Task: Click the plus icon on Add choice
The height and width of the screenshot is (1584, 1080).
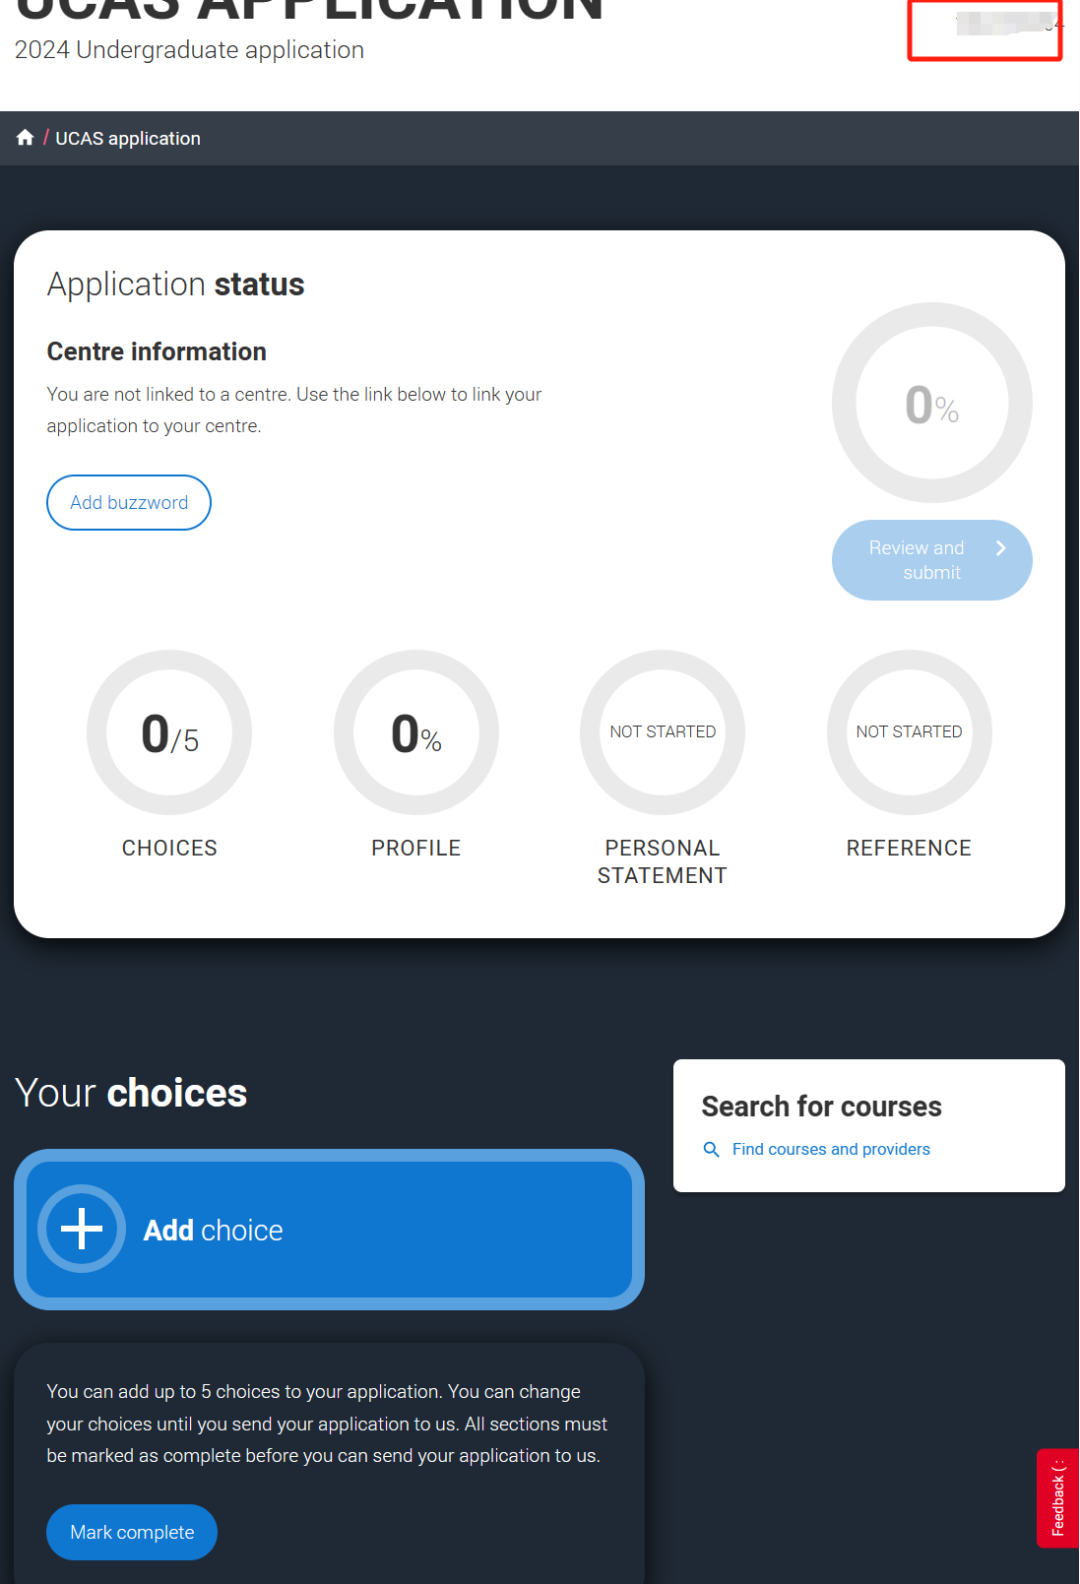Action: [82, 1229]
